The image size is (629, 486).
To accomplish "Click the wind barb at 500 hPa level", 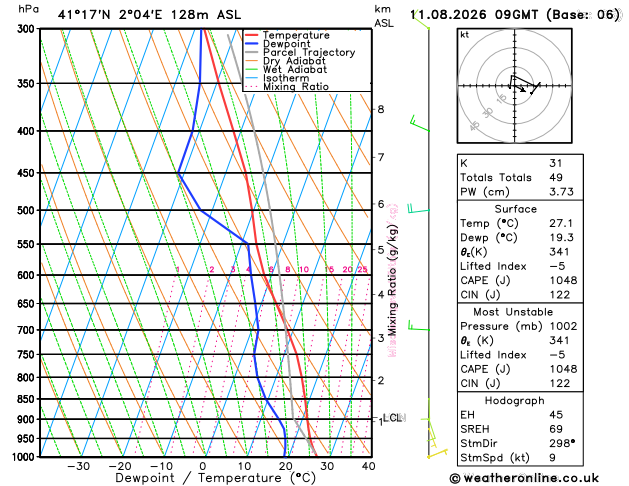I will [418, 209].
